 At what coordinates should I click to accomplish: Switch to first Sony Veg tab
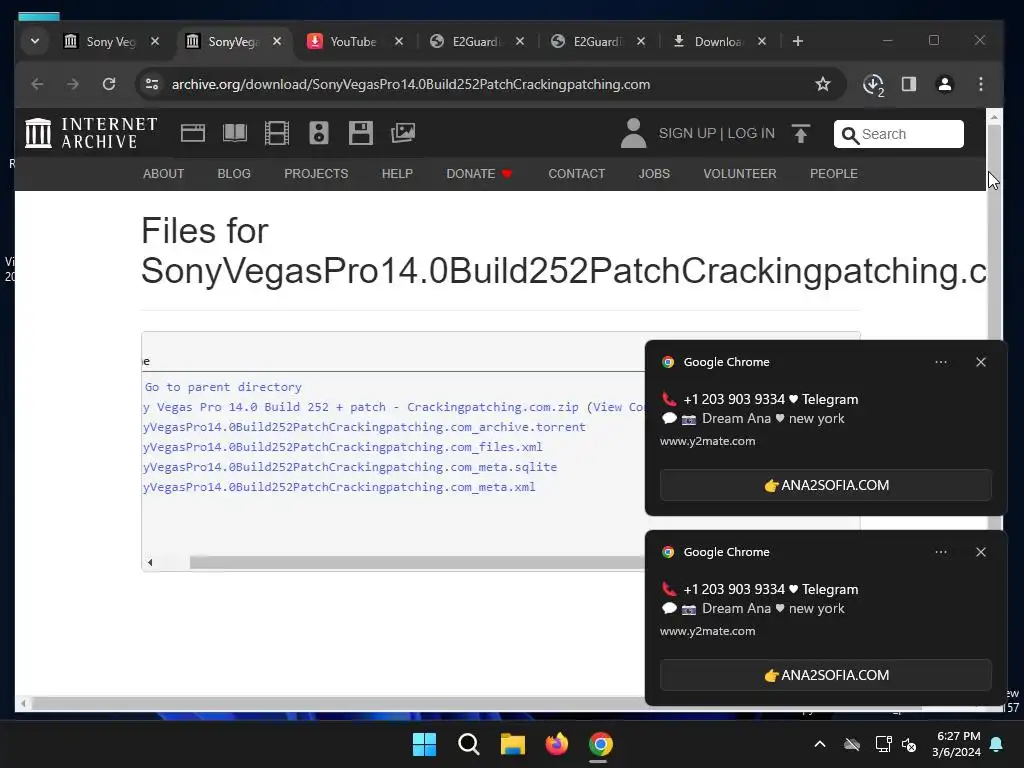111,41
